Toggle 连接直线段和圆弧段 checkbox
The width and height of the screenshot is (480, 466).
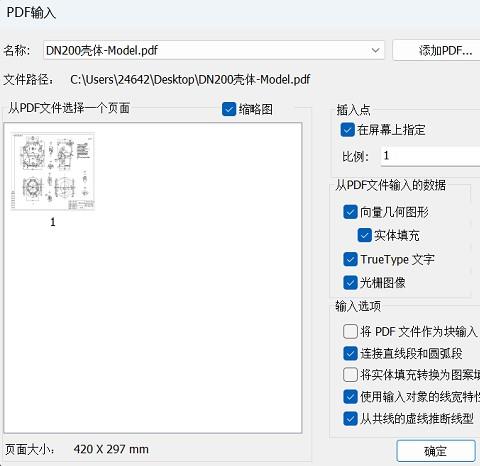(350, 353)
